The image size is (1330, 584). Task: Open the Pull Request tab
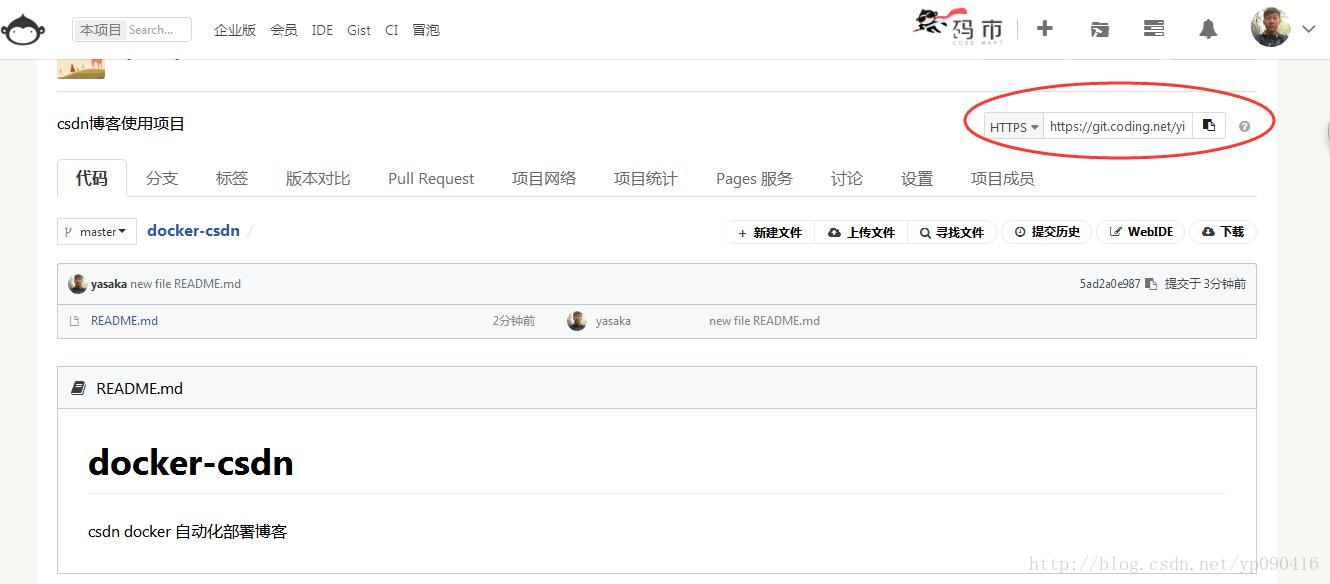coord(431,178)
